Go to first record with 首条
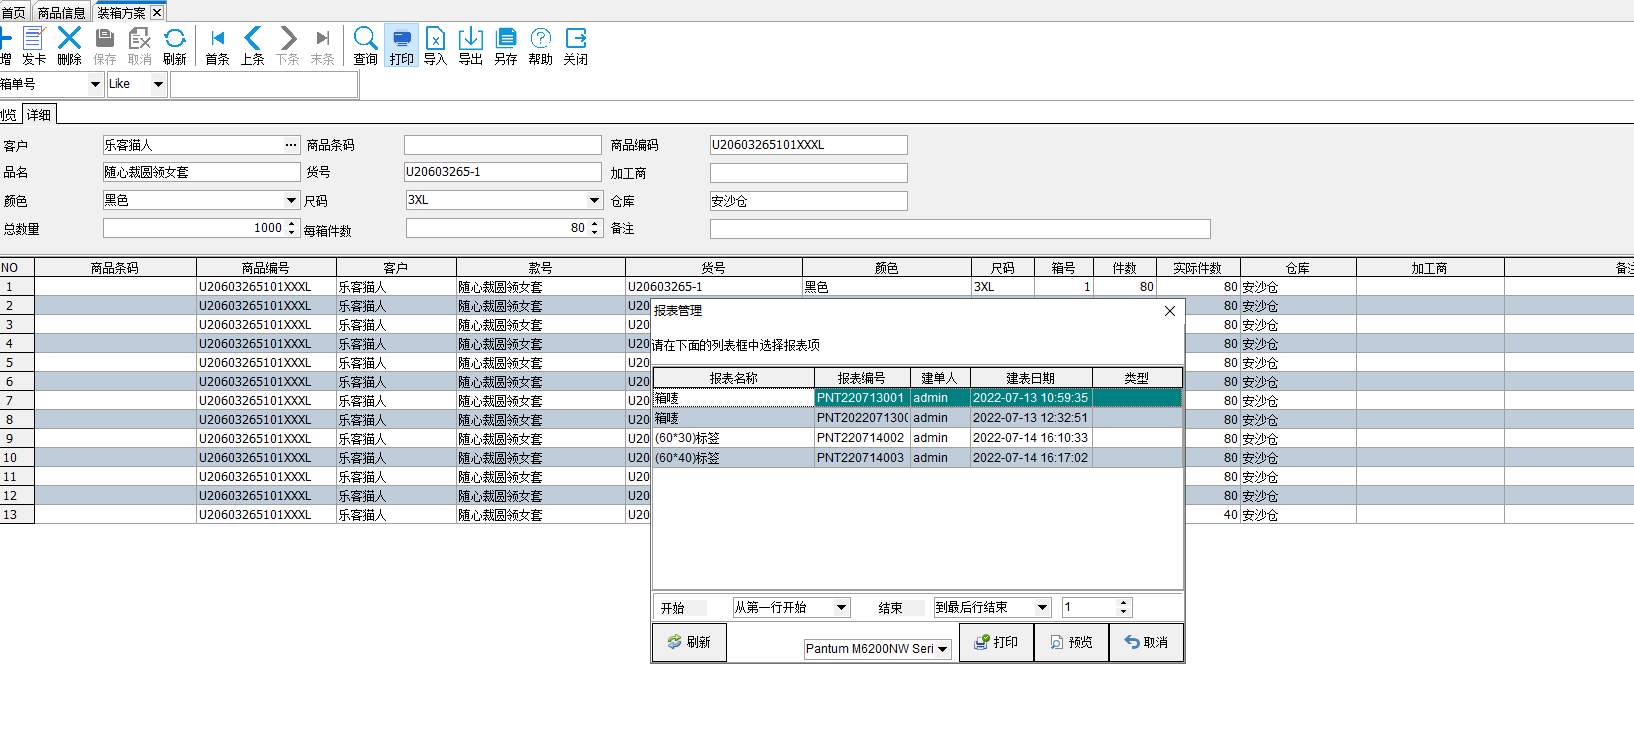This screenshot has width=1634, height=739. pos(218,46)
